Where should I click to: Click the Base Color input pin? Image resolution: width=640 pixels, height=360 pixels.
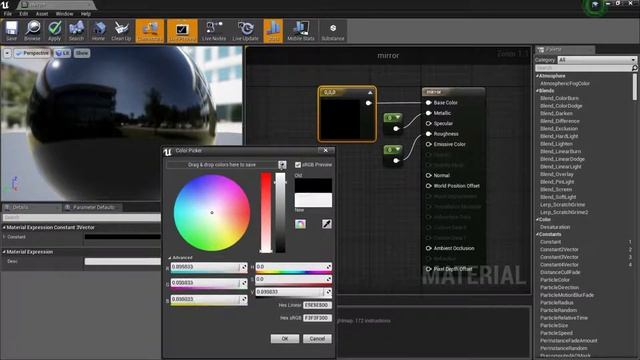[x=429, y=102]
